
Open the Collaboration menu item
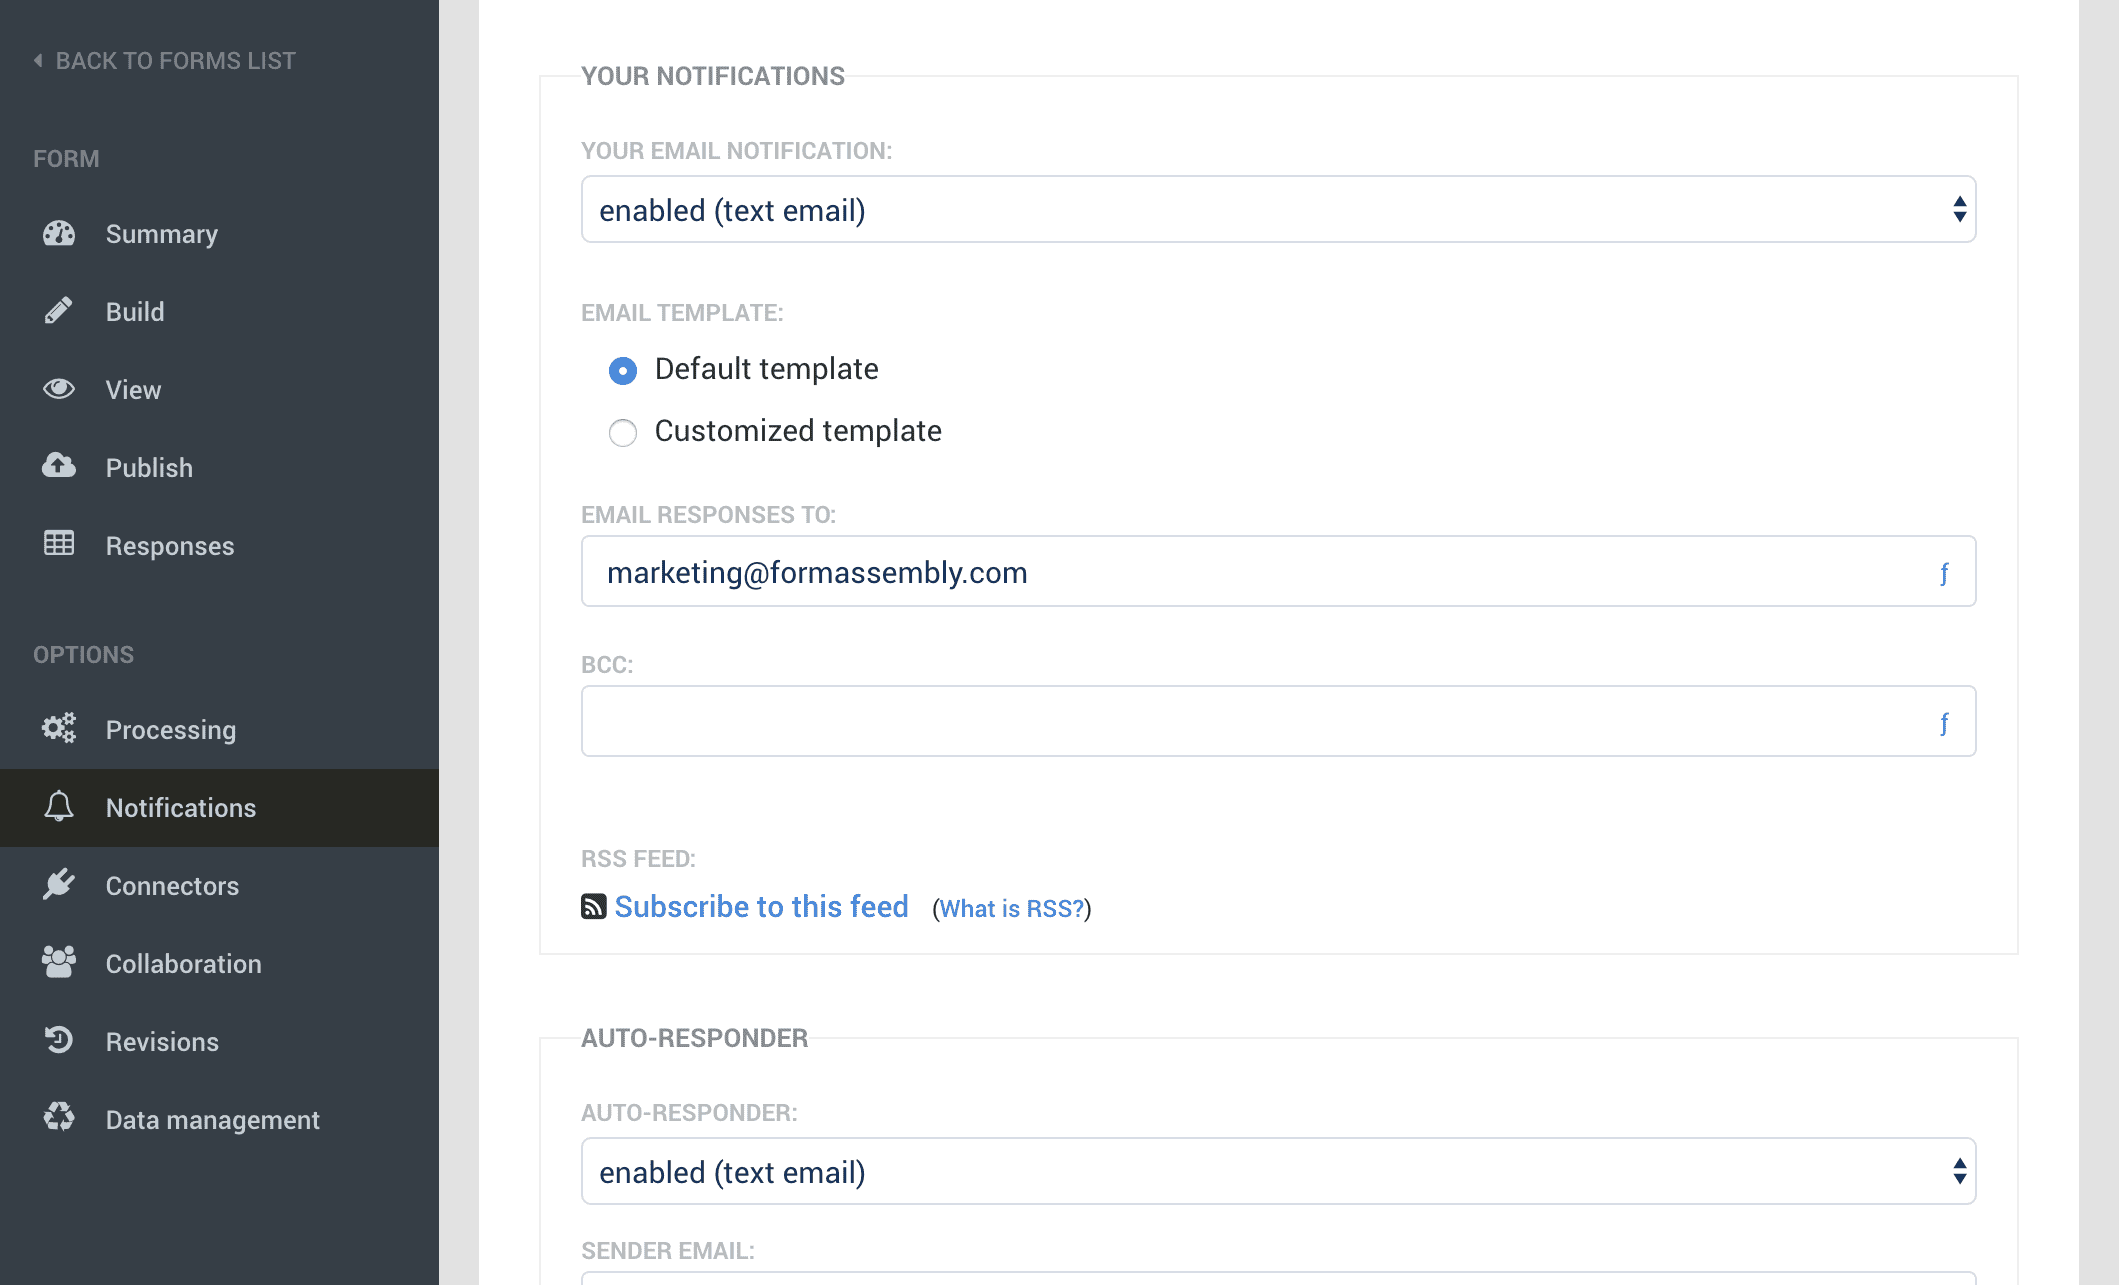tap(184, 964)
